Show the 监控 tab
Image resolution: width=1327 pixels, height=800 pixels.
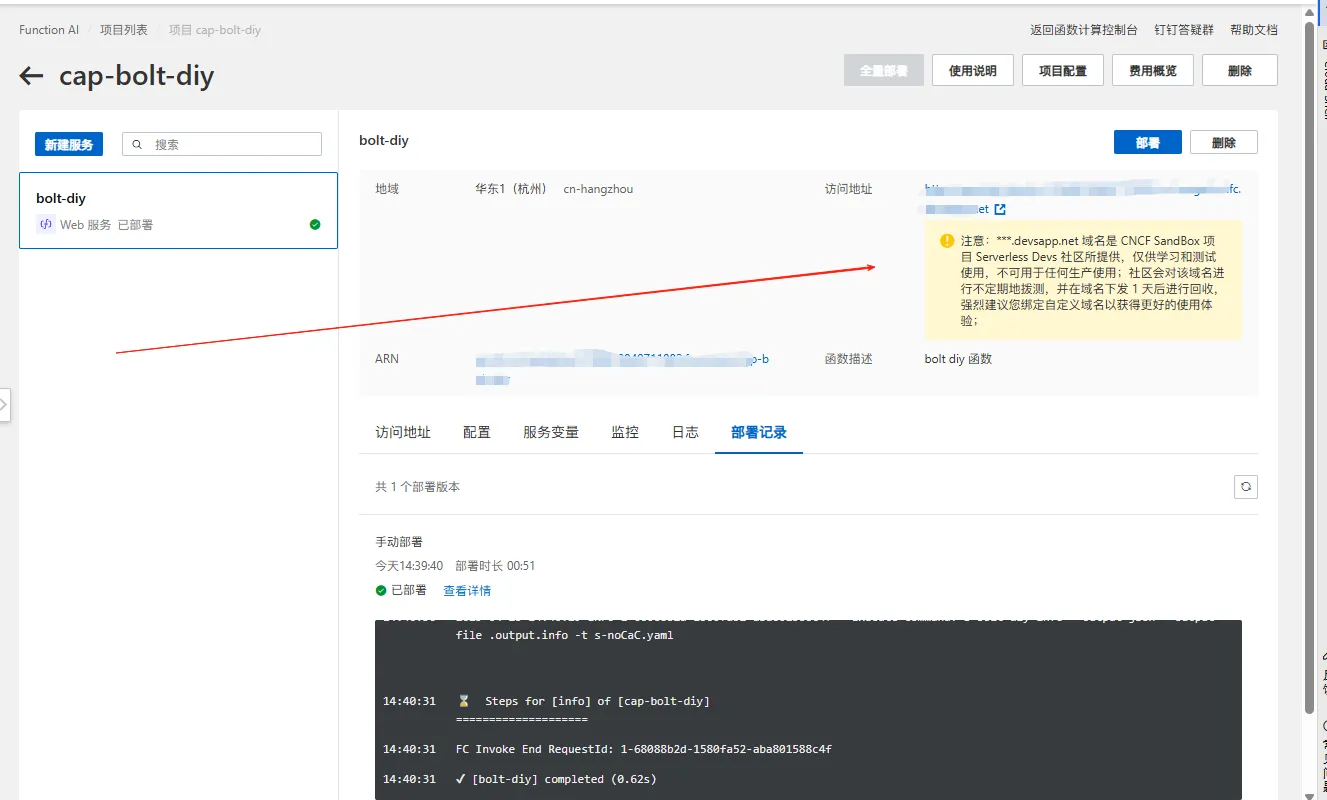(x=625, y=432)
